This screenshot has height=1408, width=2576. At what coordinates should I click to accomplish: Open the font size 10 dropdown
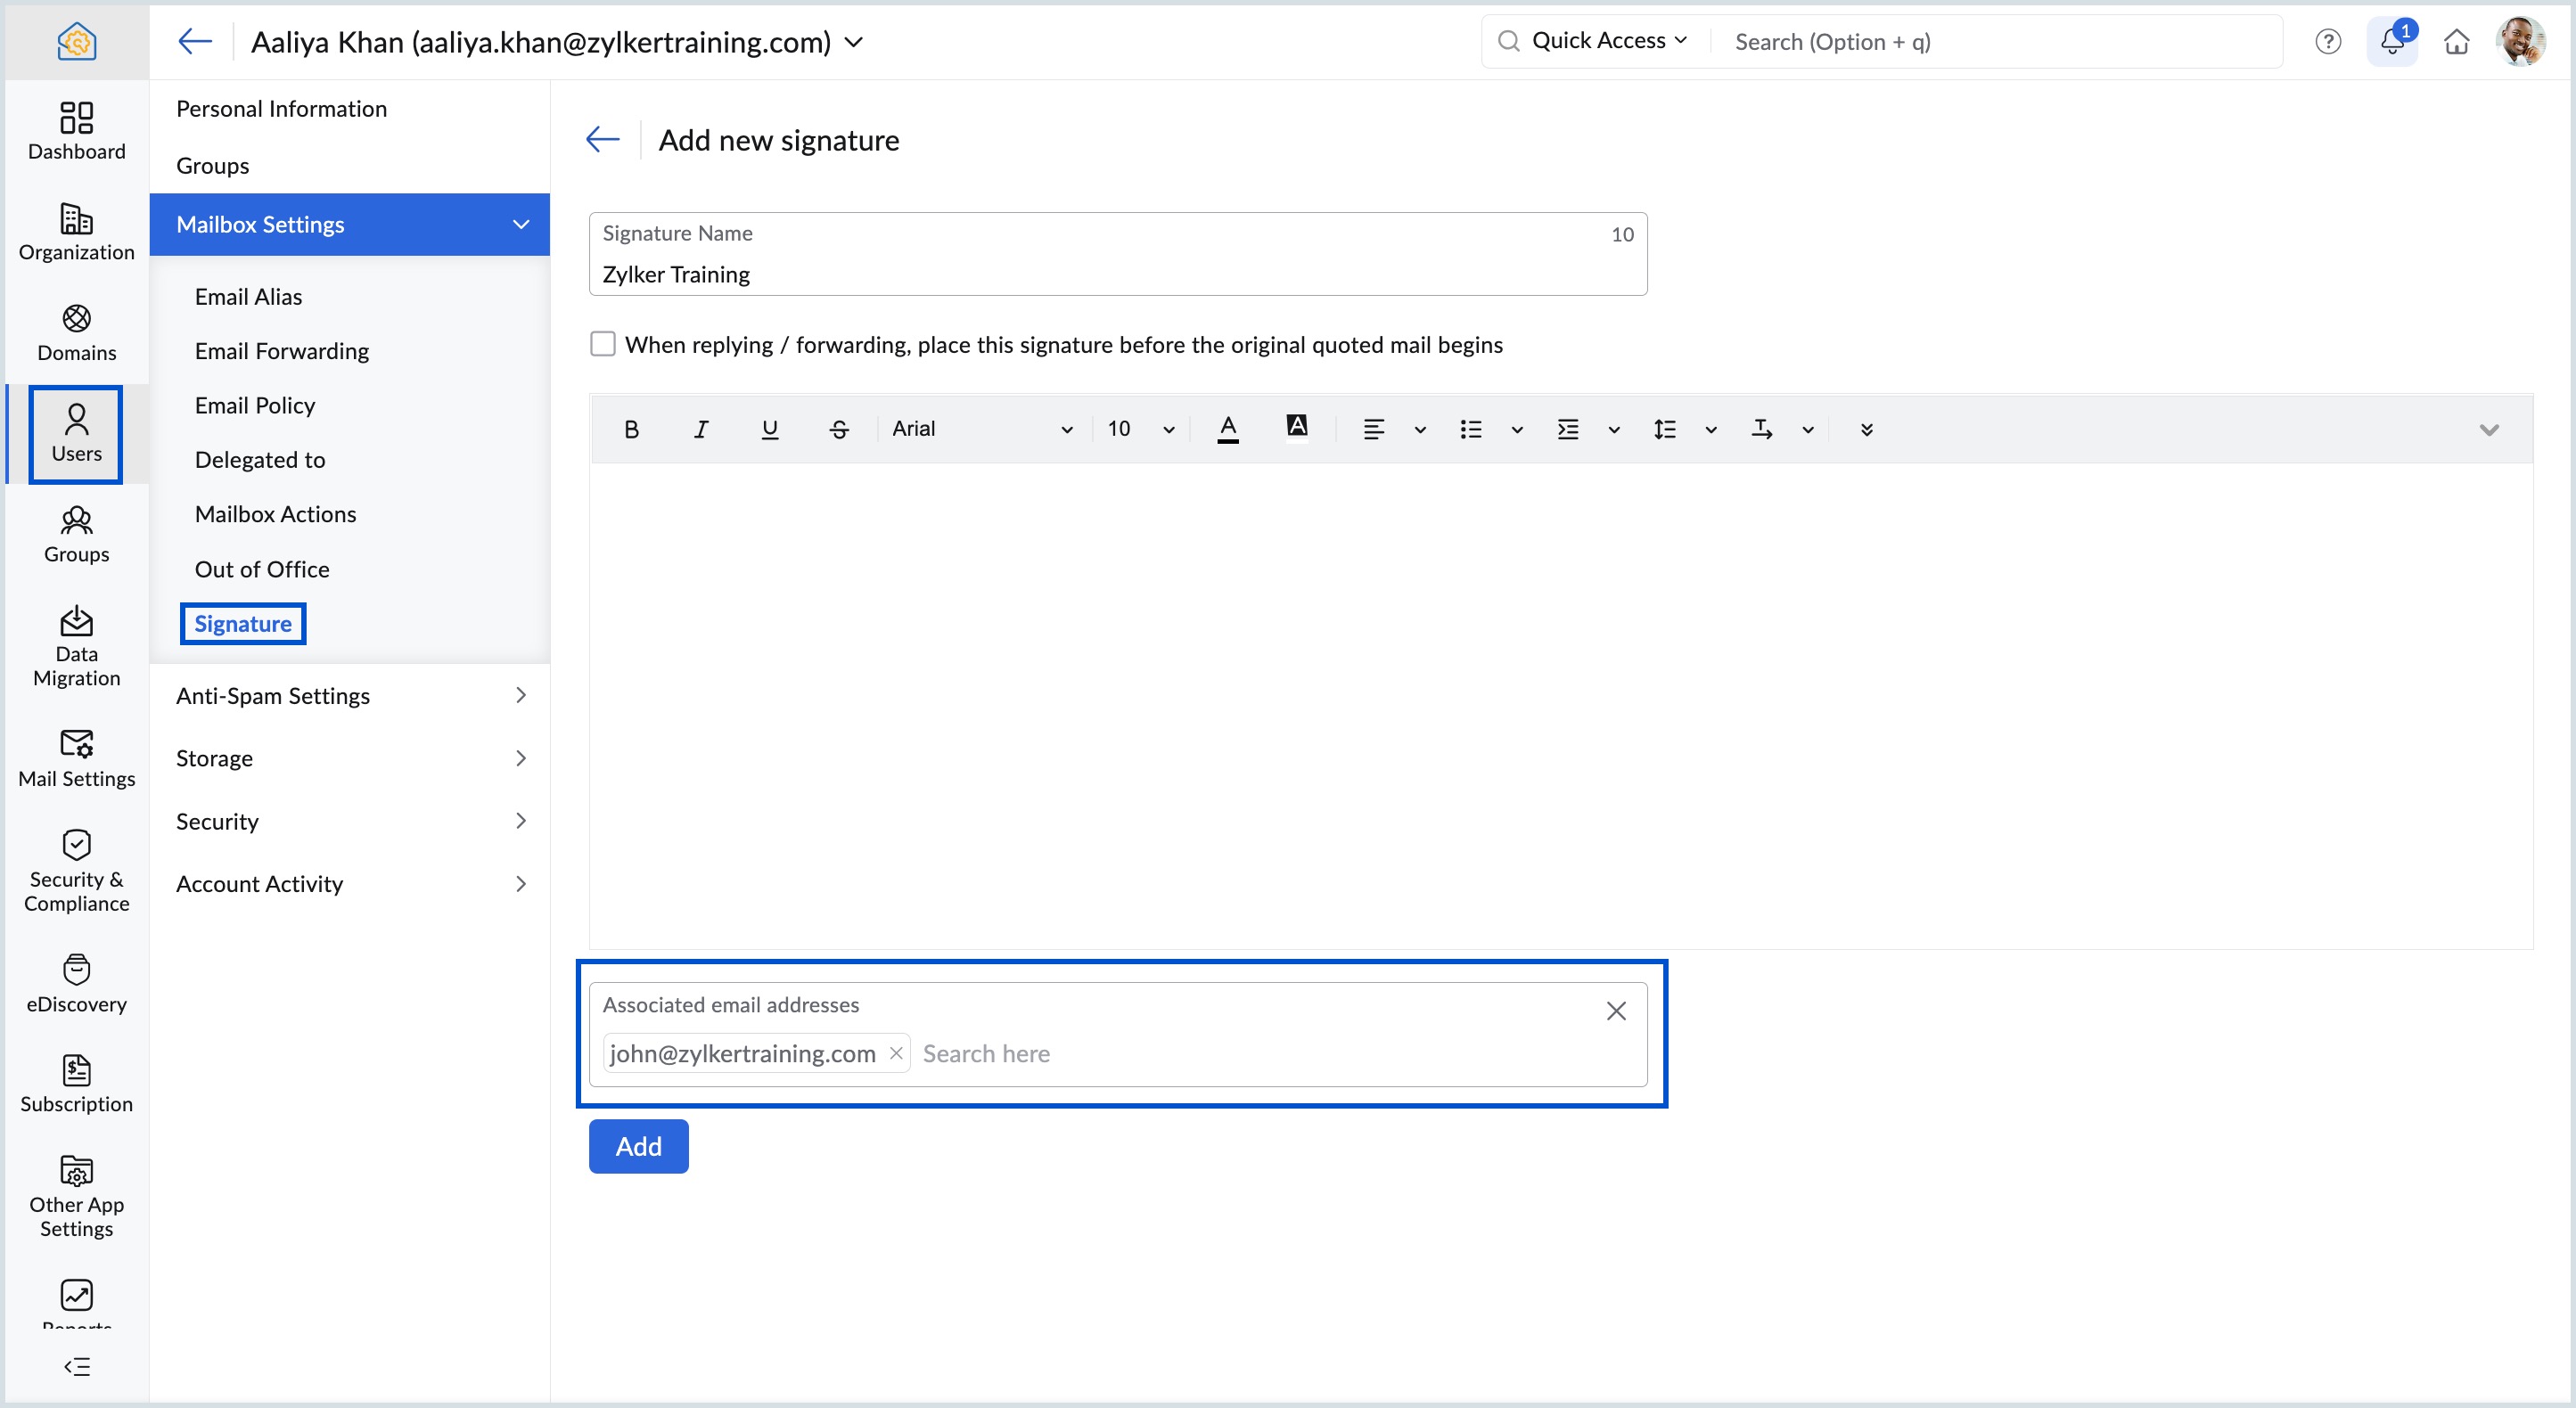pos(1140,429)
